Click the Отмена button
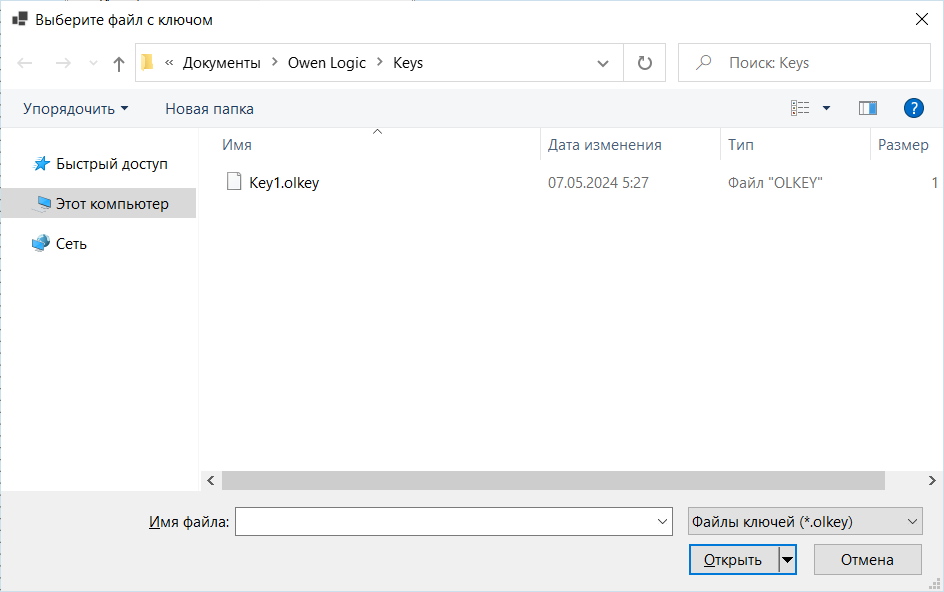Viewport: 944px width, 592px height. click(x=867, y=560)
